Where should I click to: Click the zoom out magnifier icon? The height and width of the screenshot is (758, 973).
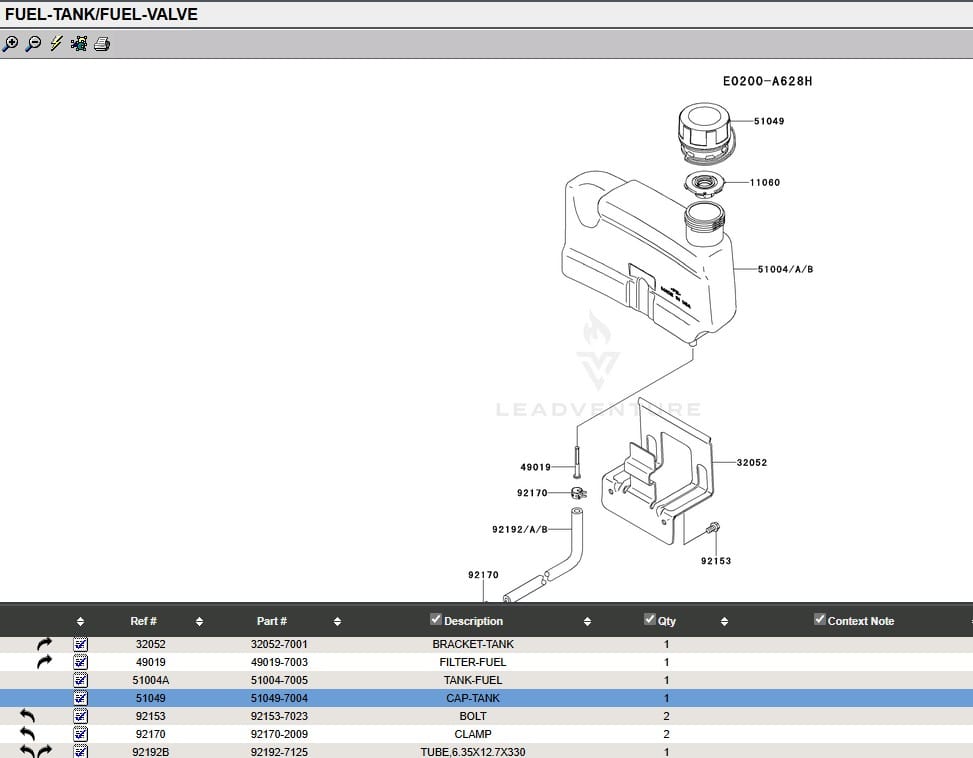[33, 44]
